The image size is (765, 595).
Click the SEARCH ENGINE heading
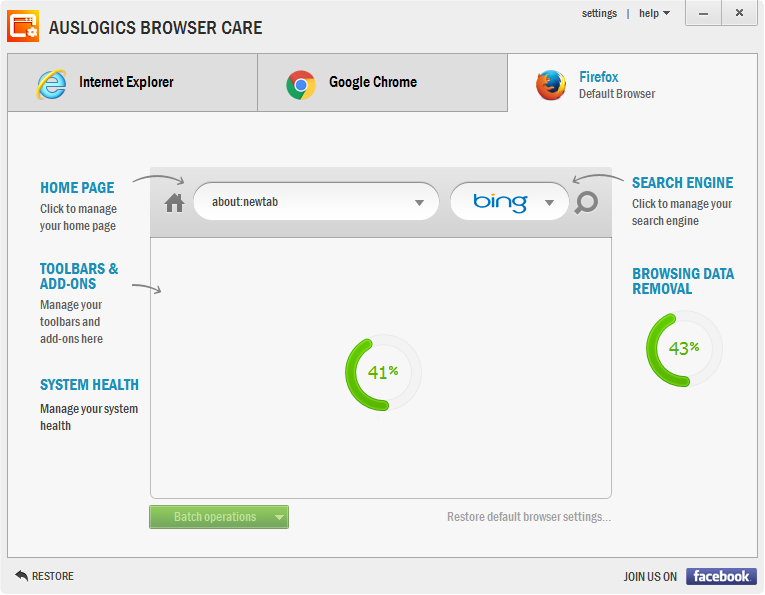[682, 183]
